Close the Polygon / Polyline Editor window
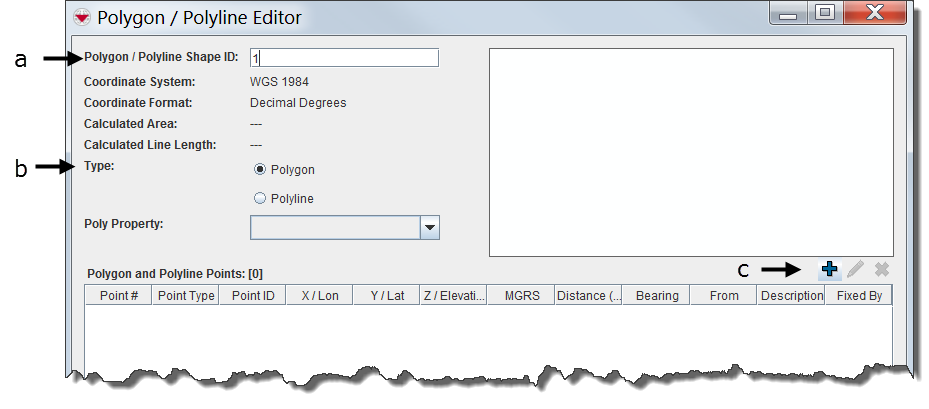Image resolution: width=929 pixels, height=409 pixels. [x=874, y=14]
